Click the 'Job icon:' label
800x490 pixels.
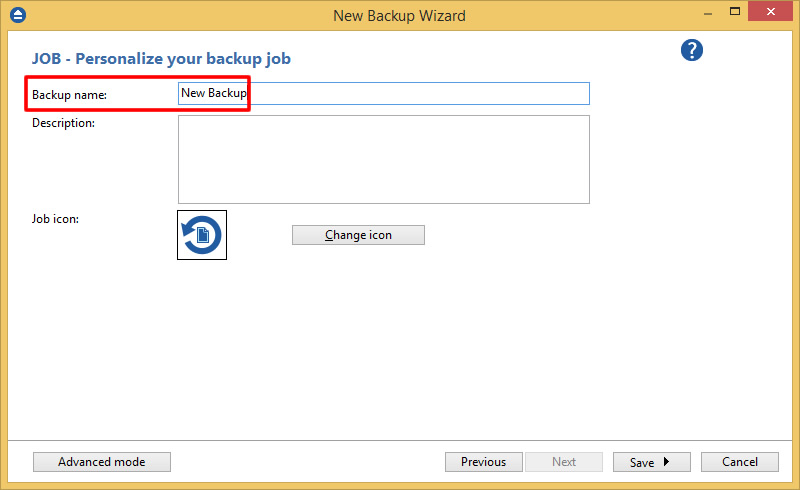point(55,218)
